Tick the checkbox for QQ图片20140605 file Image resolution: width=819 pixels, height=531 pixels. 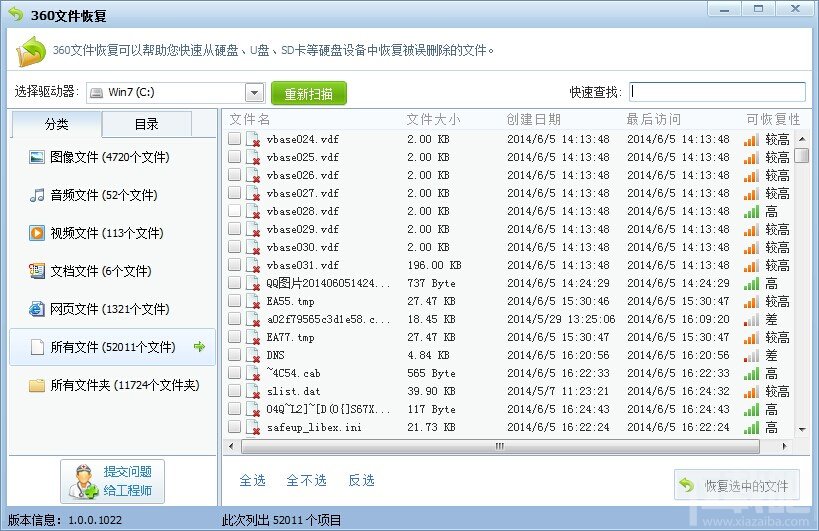(x=234, y=282)
